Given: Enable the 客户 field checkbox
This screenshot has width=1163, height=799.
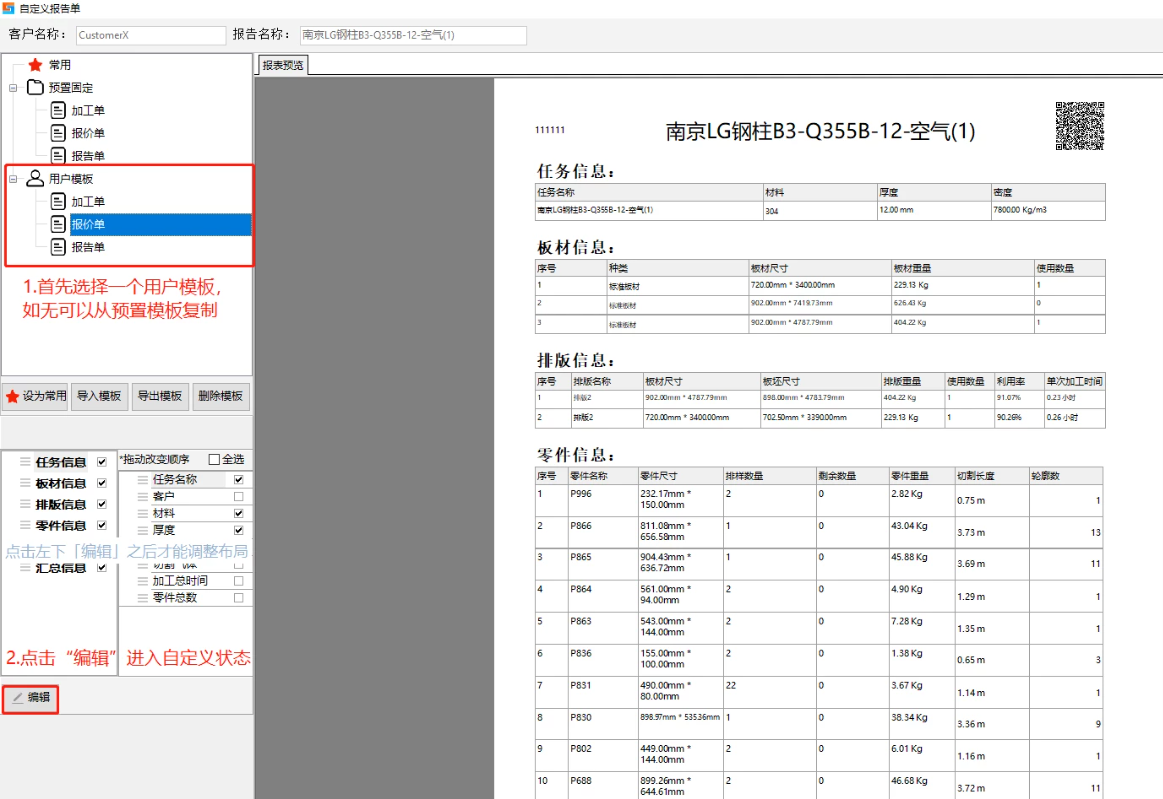Looking at the screenshot, I should click(239, 496).
